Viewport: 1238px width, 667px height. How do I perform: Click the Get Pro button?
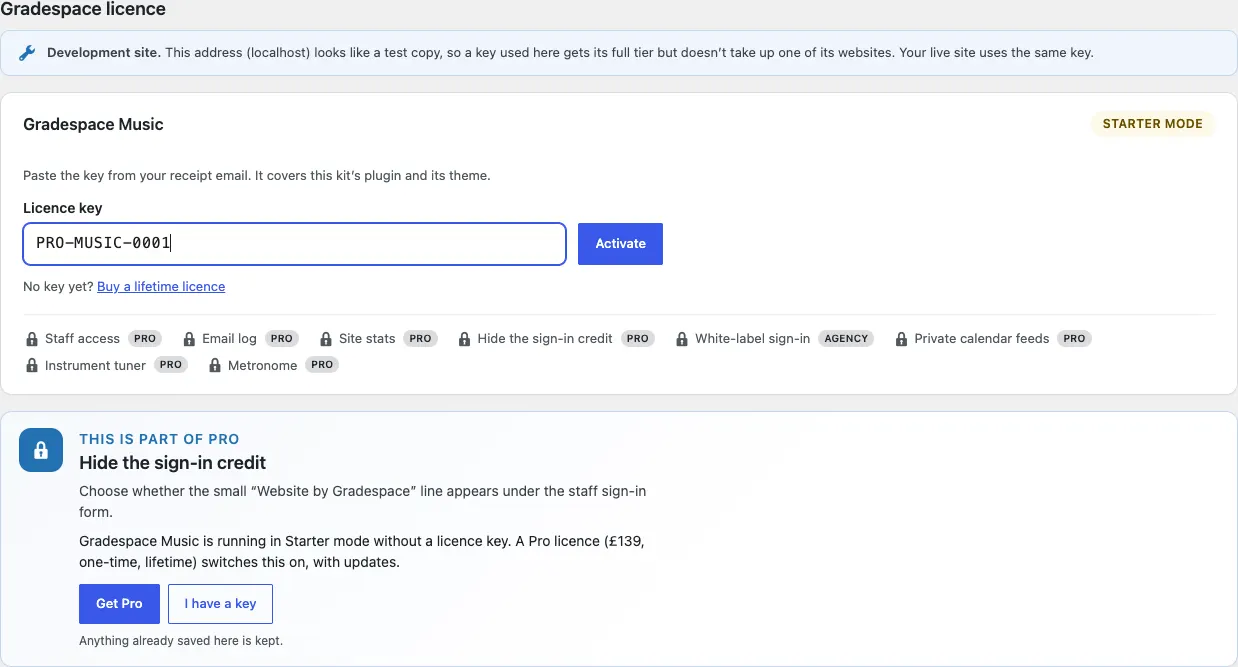(x=119, y=604)
